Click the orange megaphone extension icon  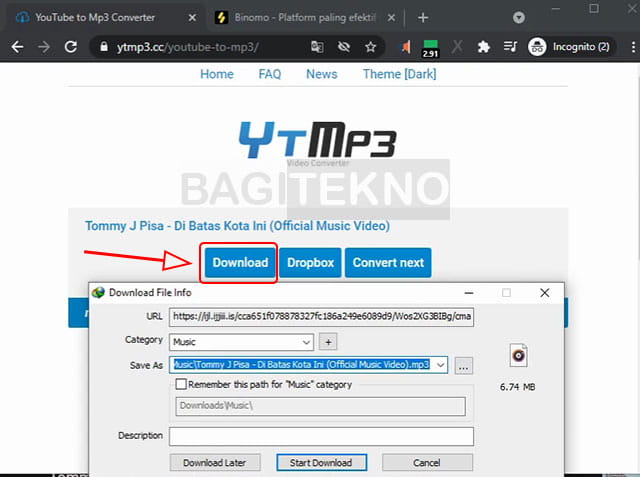[x=405, y=47]
